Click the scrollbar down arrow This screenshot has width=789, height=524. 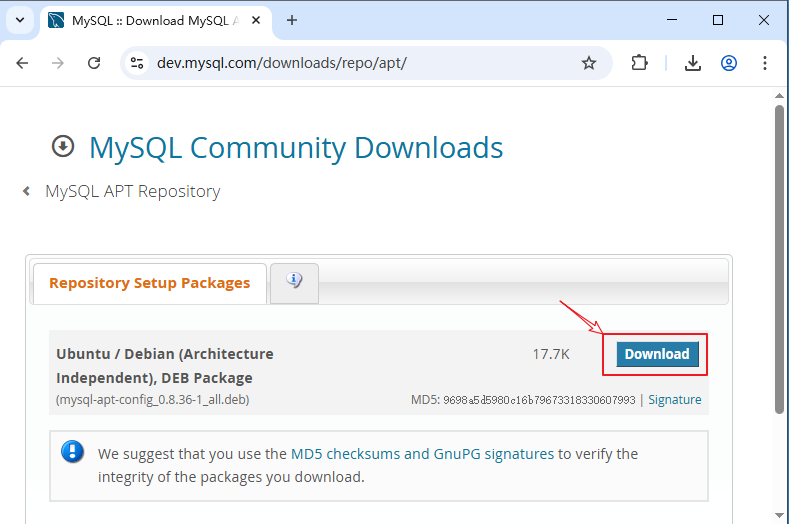point(779,515)
